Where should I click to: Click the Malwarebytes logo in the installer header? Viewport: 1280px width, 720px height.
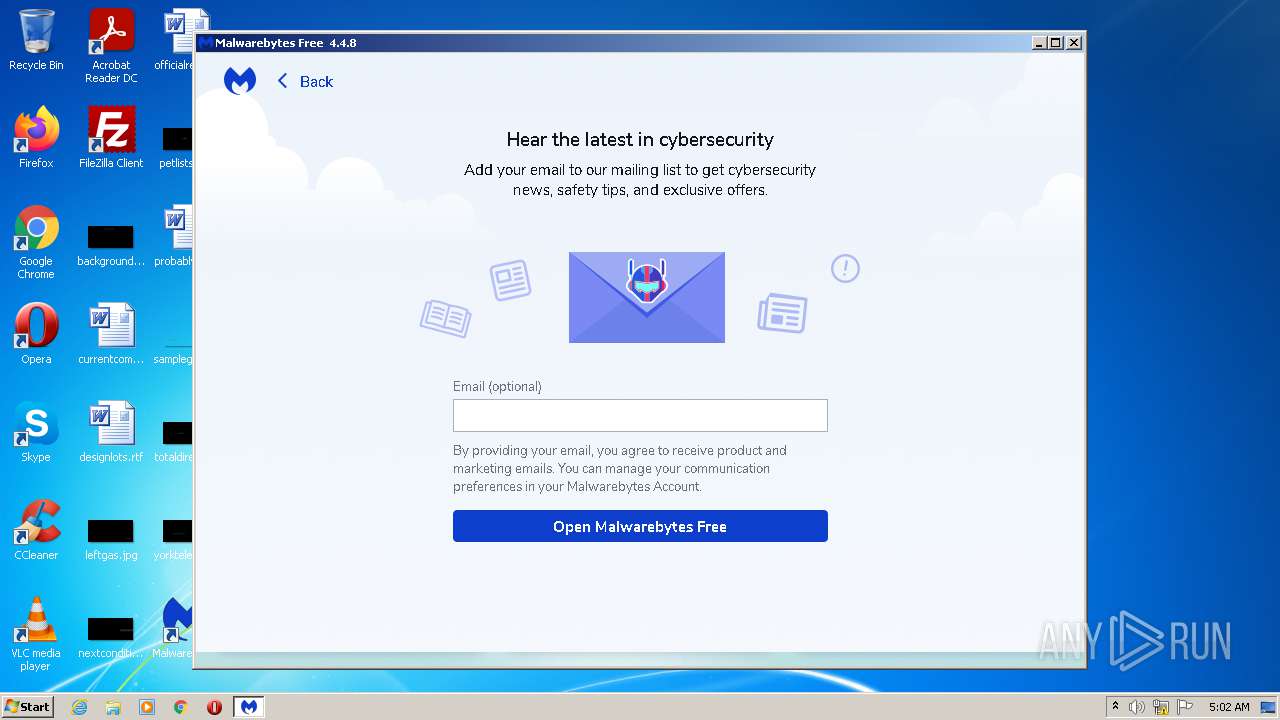240,81
